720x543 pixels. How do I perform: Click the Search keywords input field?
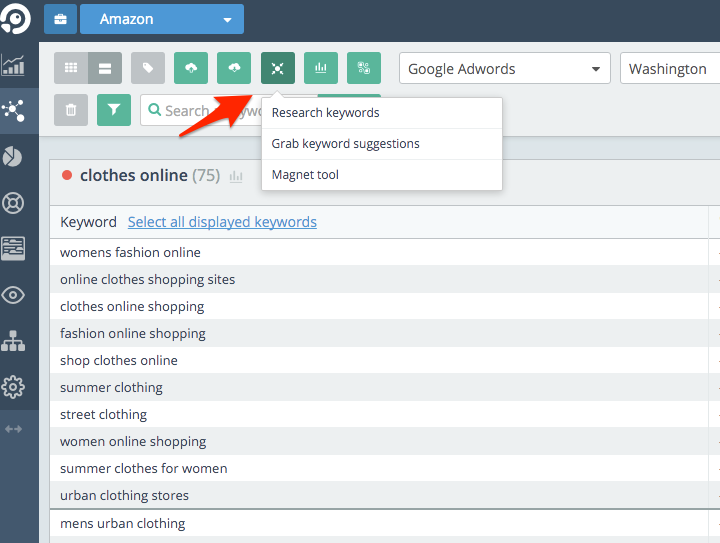201,110
